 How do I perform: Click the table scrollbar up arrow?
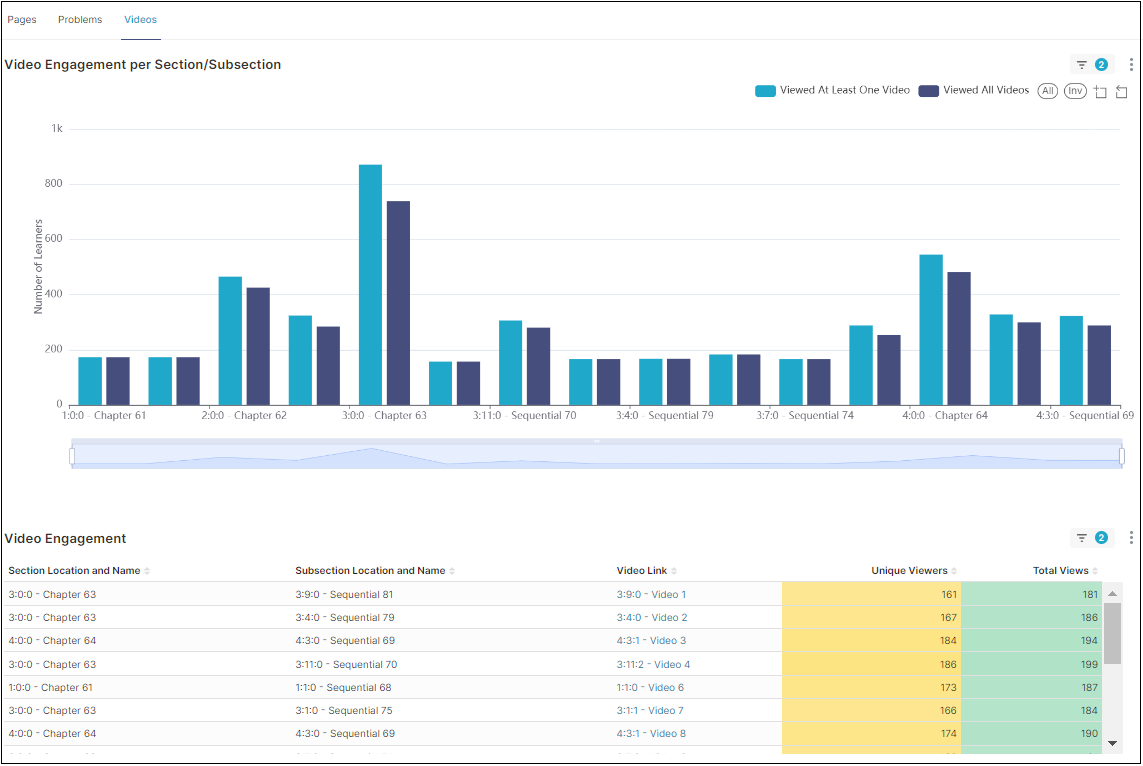pyautogui.click(x=1112, y=594)
